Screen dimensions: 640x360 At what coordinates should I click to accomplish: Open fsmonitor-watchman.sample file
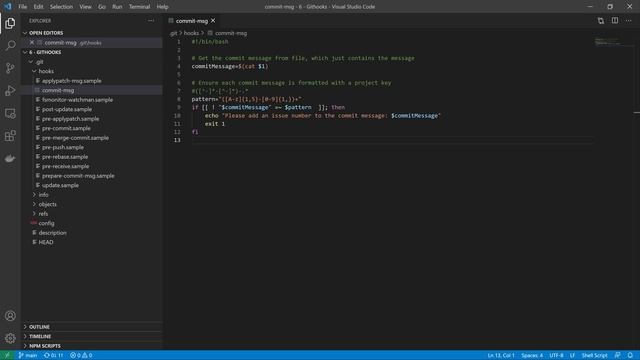[x=77, y=100]
